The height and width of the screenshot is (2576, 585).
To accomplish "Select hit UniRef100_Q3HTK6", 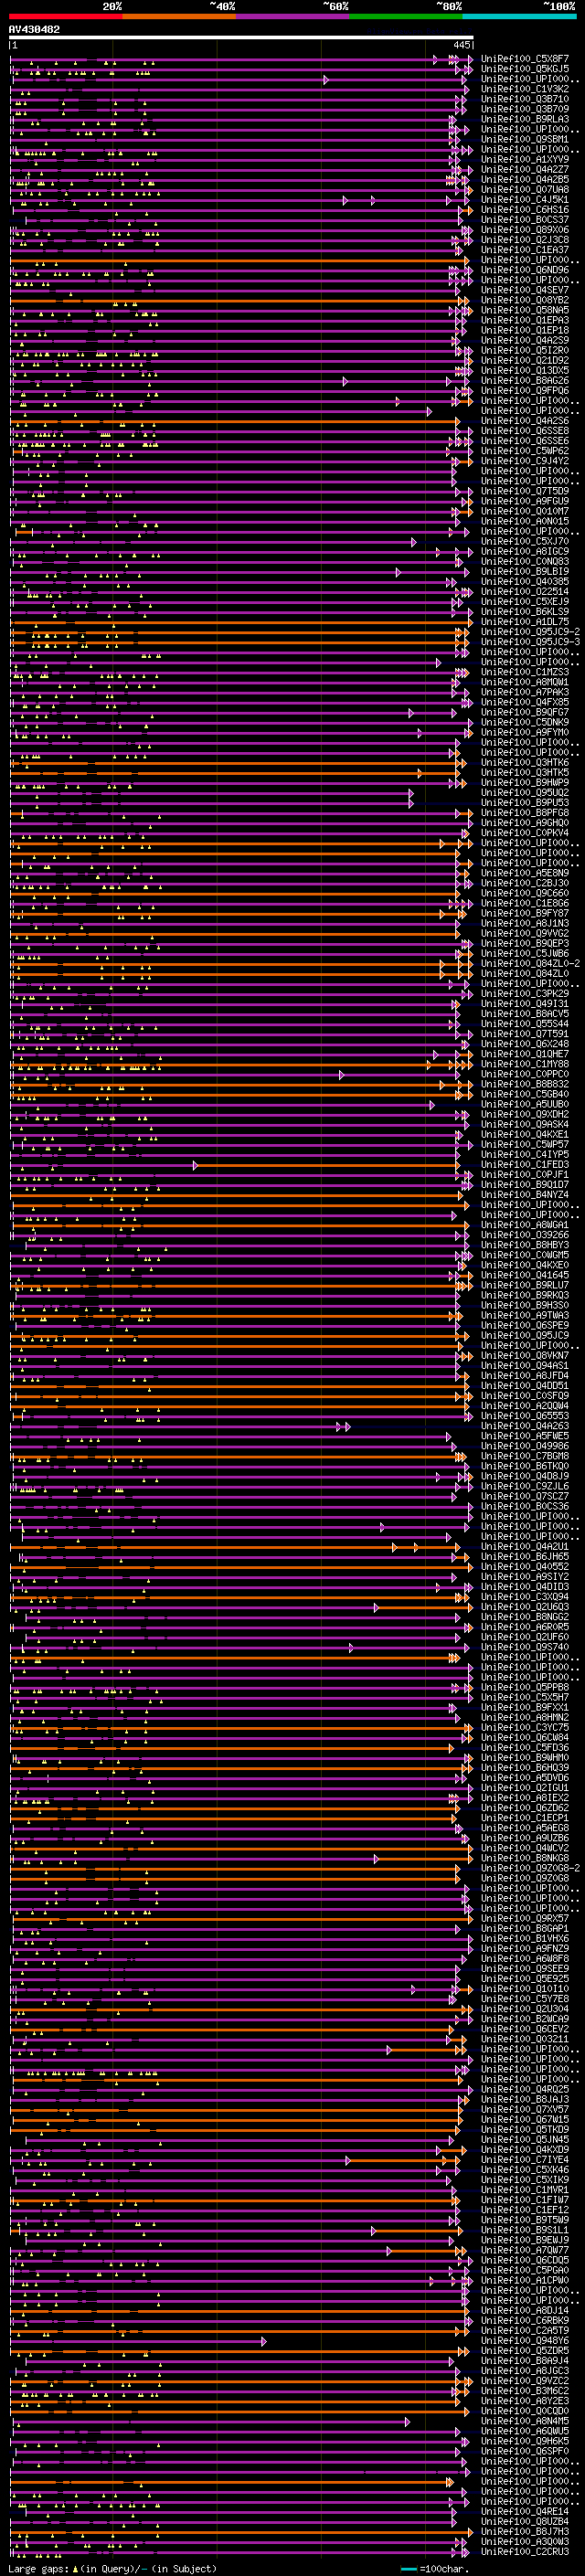I will (525, 762).
